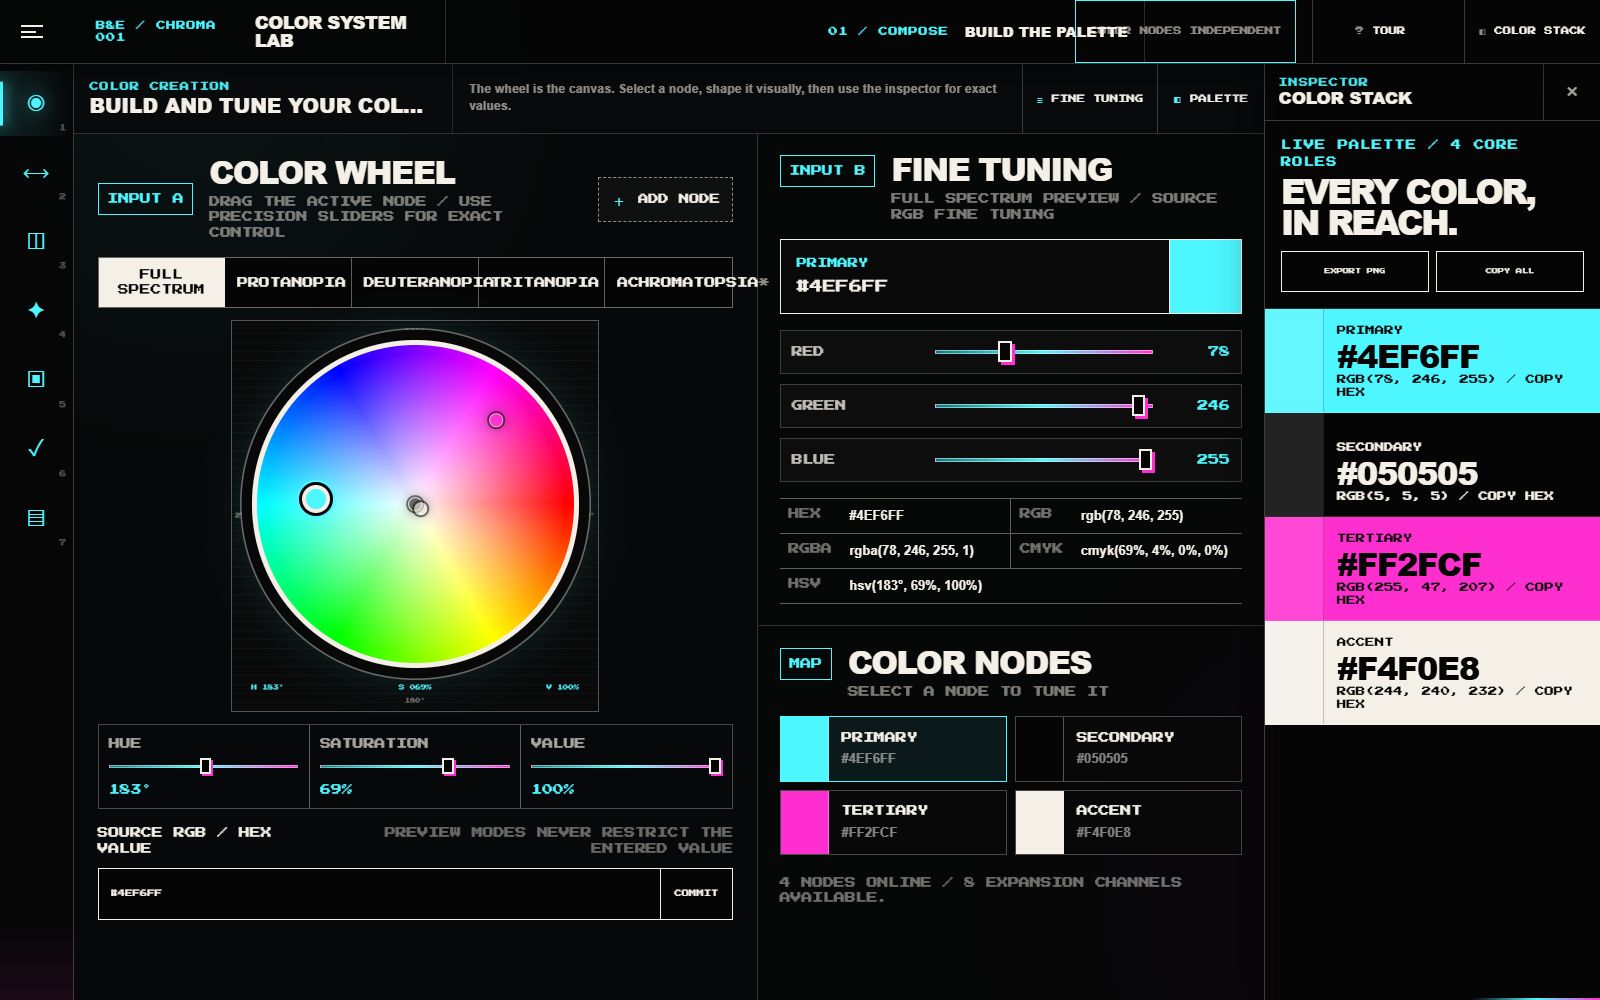Select the sparkle star sidebar icon
1600x1000 pixels.
click(36, 310)
